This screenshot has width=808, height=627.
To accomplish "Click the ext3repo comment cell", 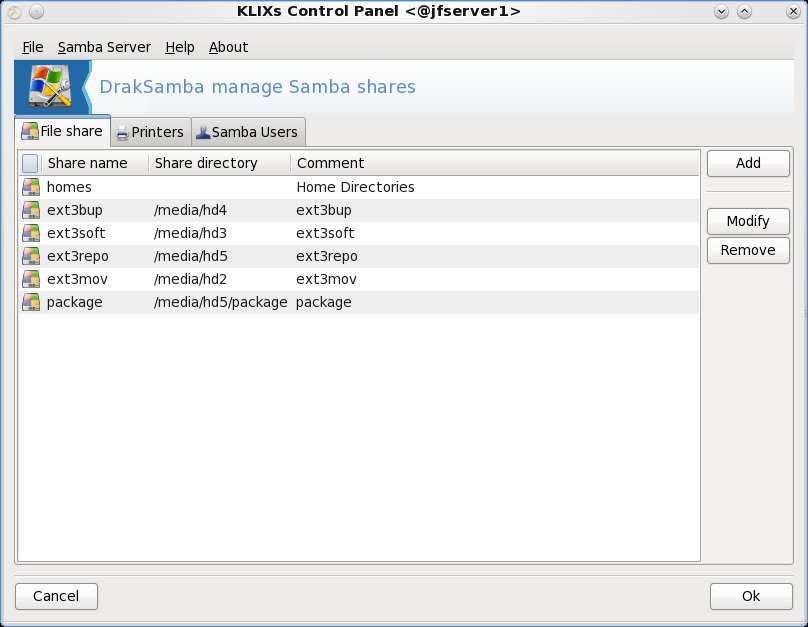I will coord(326,256).
